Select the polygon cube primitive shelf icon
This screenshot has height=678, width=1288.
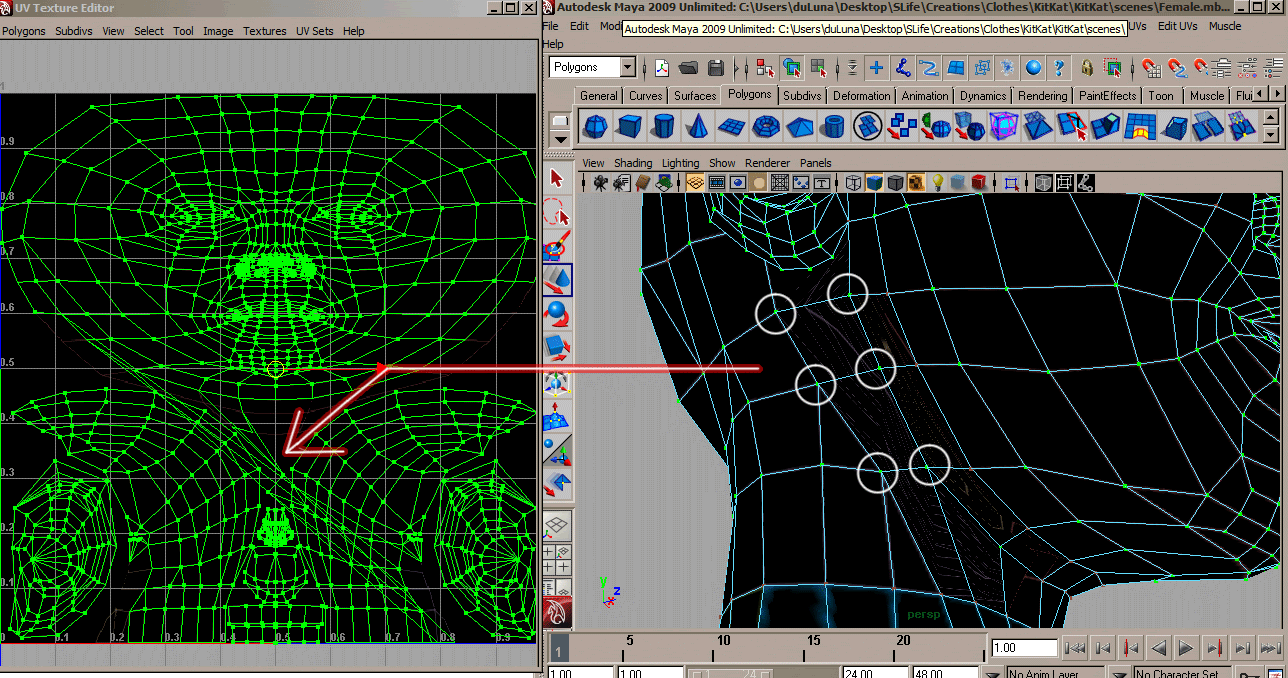[x=629, y=126]
